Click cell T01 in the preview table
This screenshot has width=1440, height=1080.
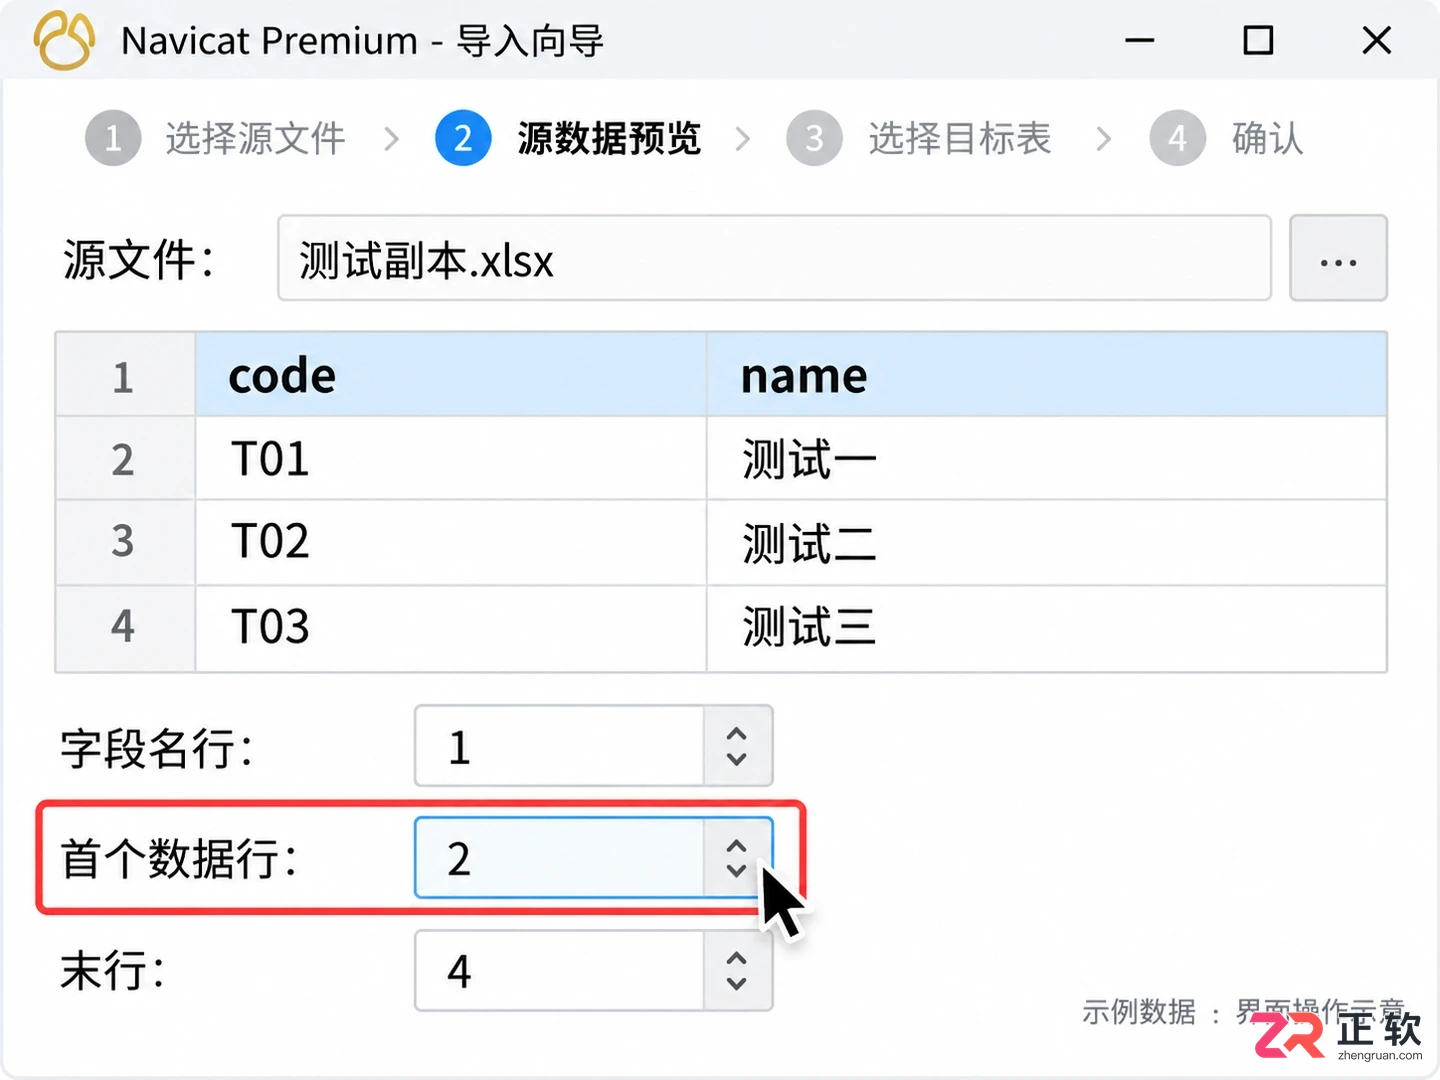click(451, 459)
